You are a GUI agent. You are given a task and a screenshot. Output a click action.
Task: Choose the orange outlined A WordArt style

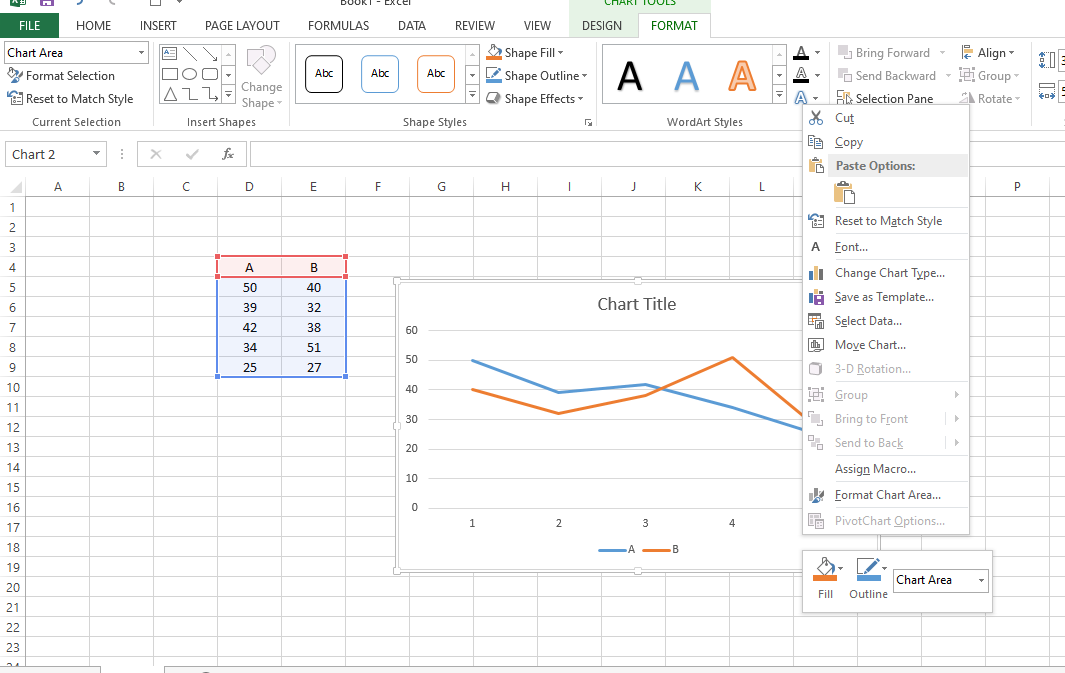coord(742,75)
